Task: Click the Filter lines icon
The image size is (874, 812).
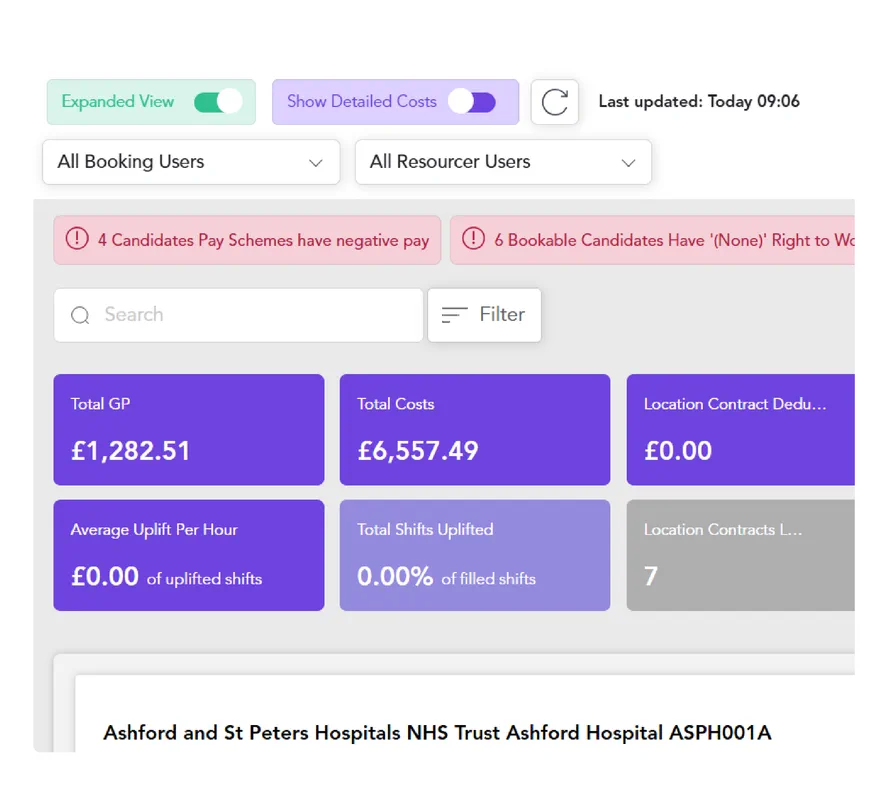Action: point(454,315)
